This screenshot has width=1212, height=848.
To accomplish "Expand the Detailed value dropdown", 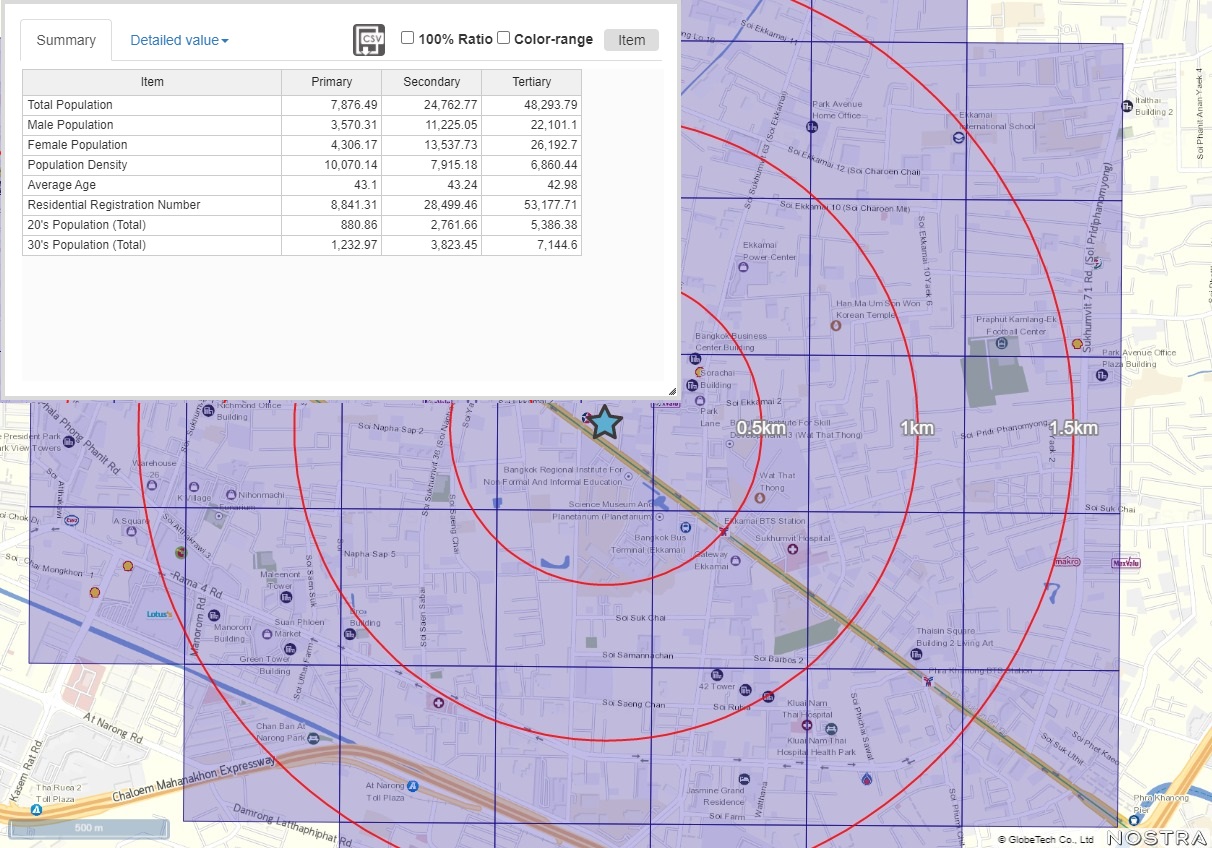I will pyautogui.click(x=180, y=40).
